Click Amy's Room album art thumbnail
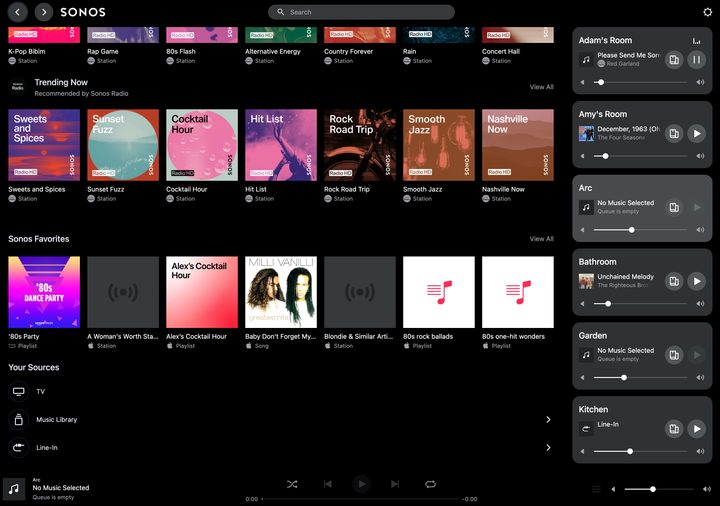The width and height of the screenshot is (720, 506). pos(586,134)
